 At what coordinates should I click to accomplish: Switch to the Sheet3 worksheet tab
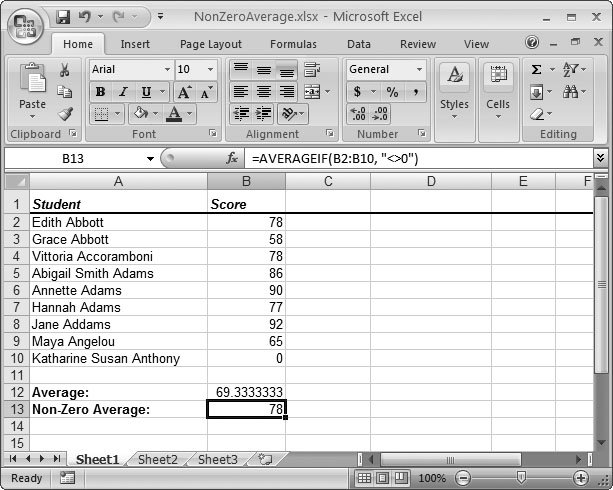coord(218,459)
